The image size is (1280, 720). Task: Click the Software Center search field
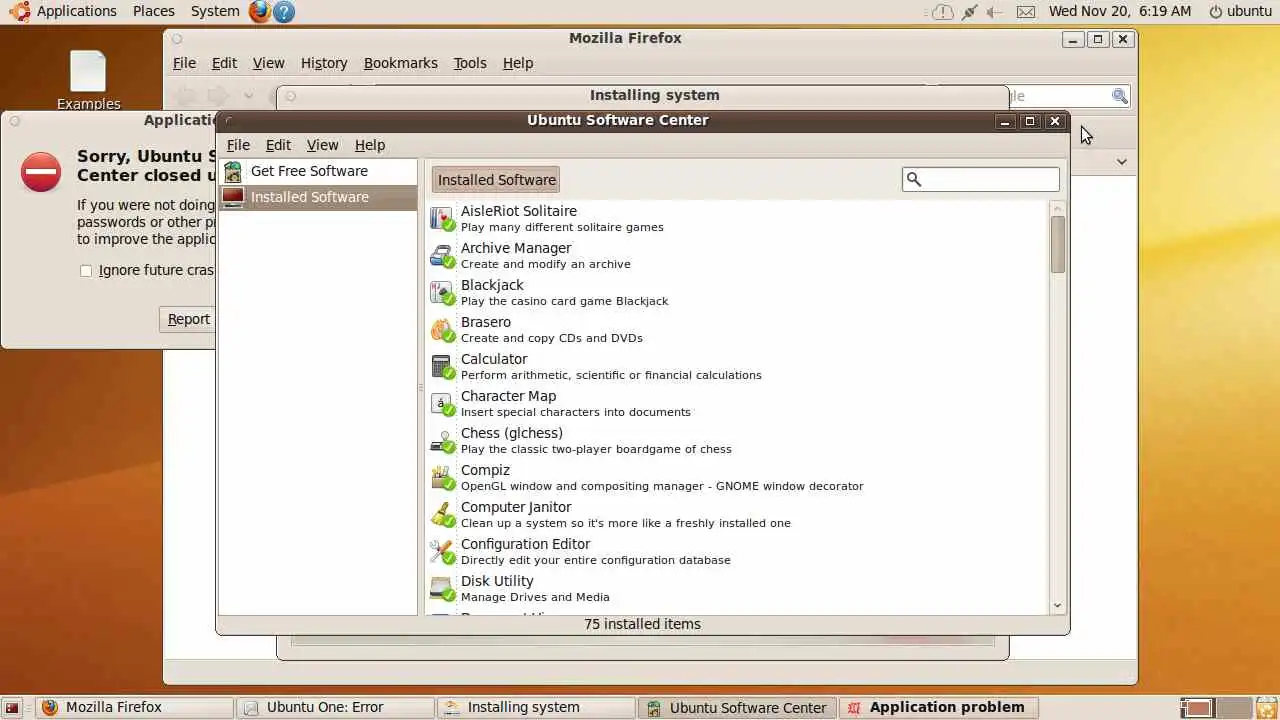(980, 179)
